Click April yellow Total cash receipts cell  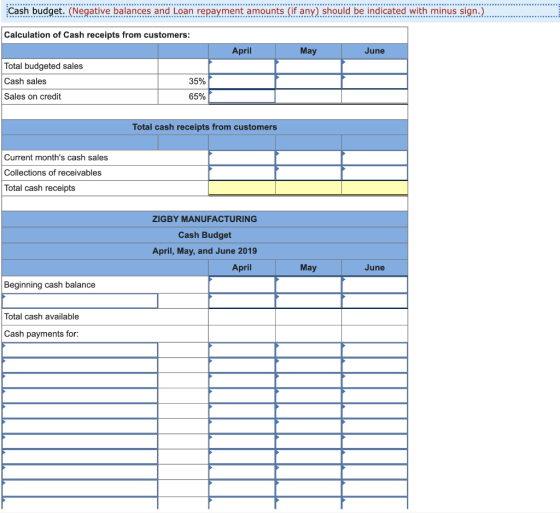tap(242, 188)
